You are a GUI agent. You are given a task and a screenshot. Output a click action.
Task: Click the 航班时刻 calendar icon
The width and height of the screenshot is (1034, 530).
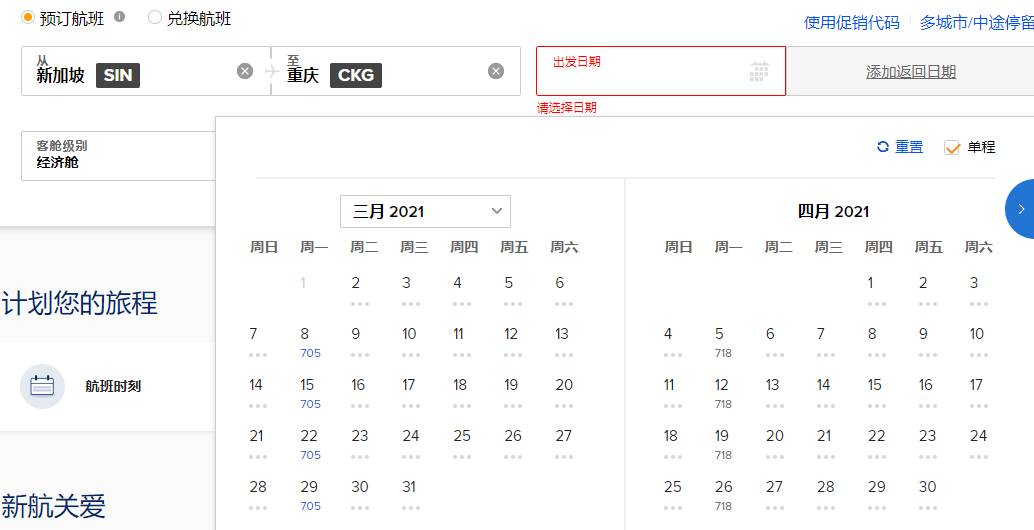(x=42, y=386)
